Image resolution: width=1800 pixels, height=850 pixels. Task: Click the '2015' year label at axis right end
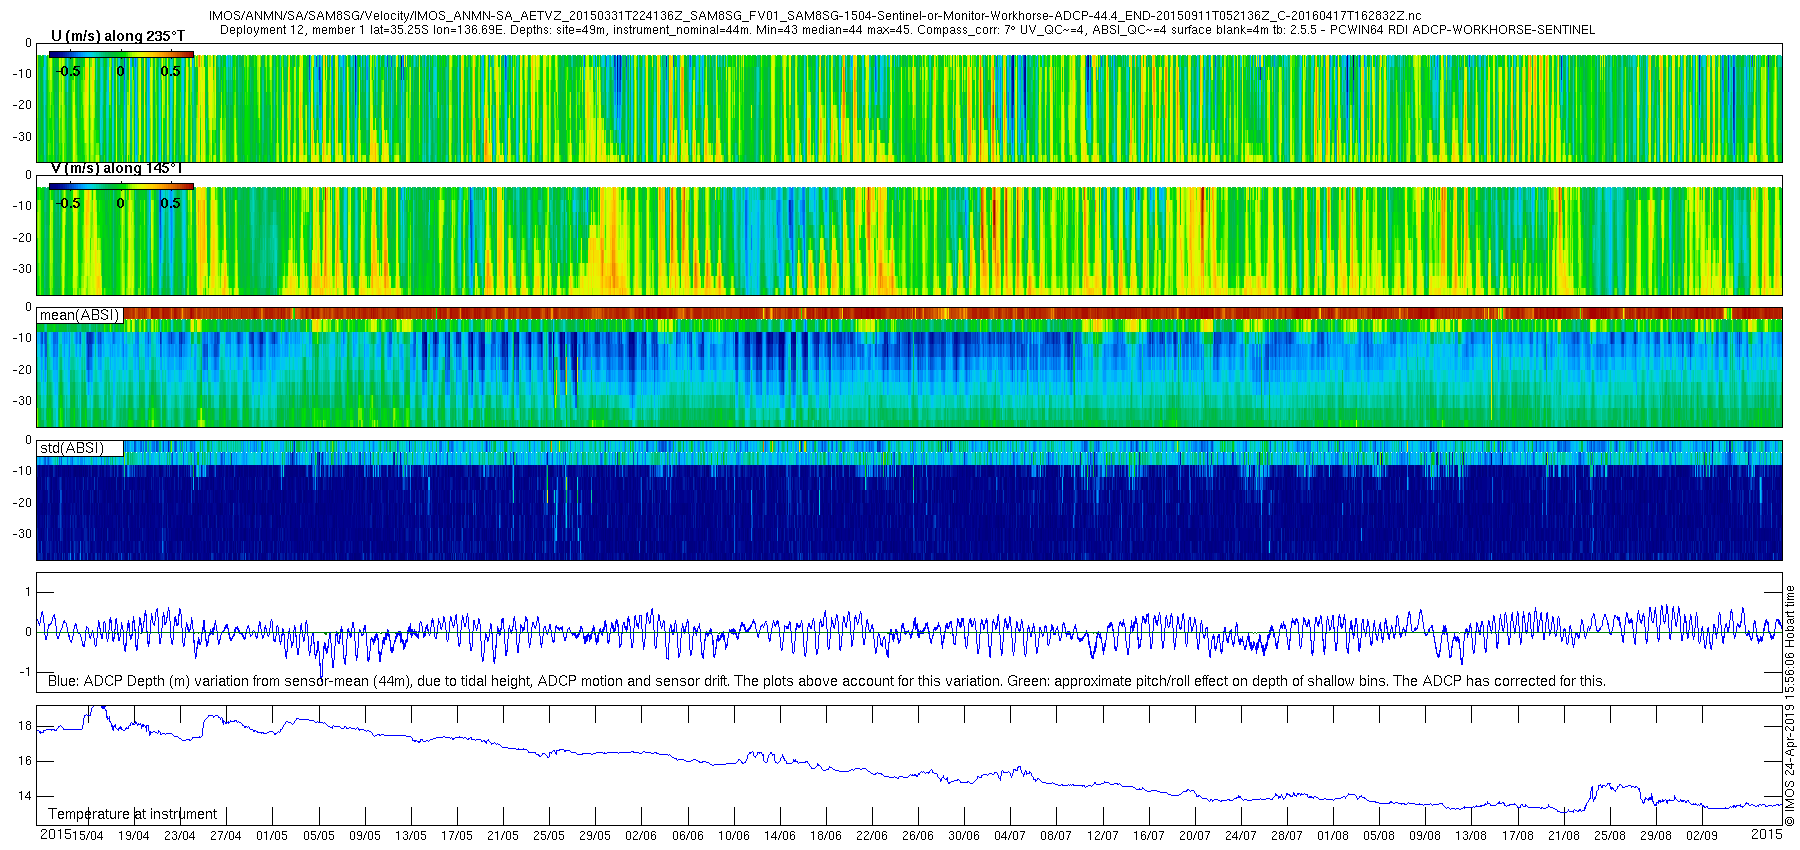pos(1767,834)
